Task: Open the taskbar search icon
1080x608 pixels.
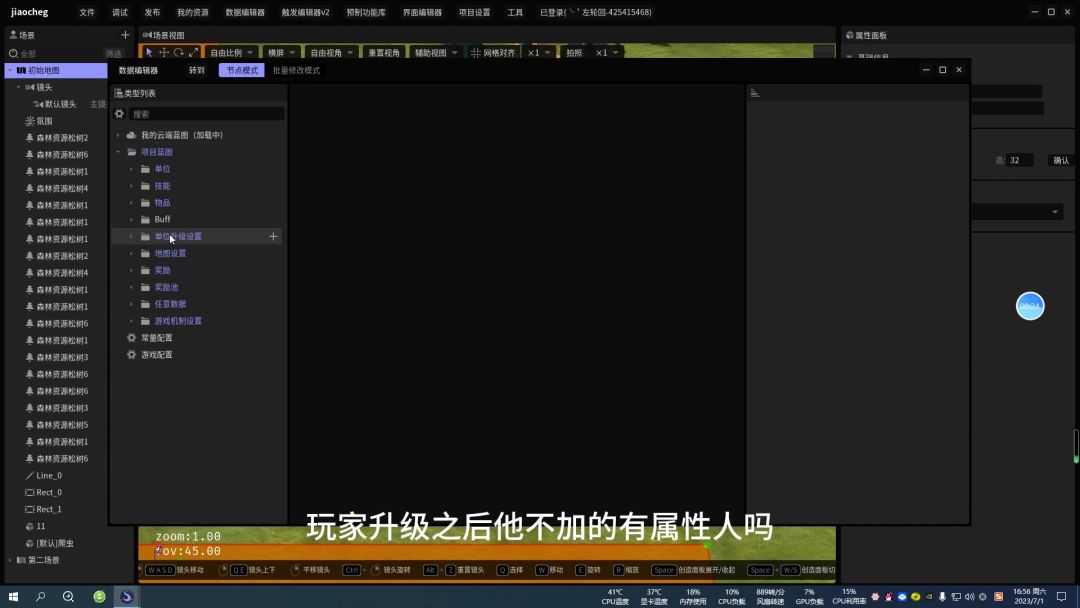Action: pyautogui.click(x=41, y=596)
